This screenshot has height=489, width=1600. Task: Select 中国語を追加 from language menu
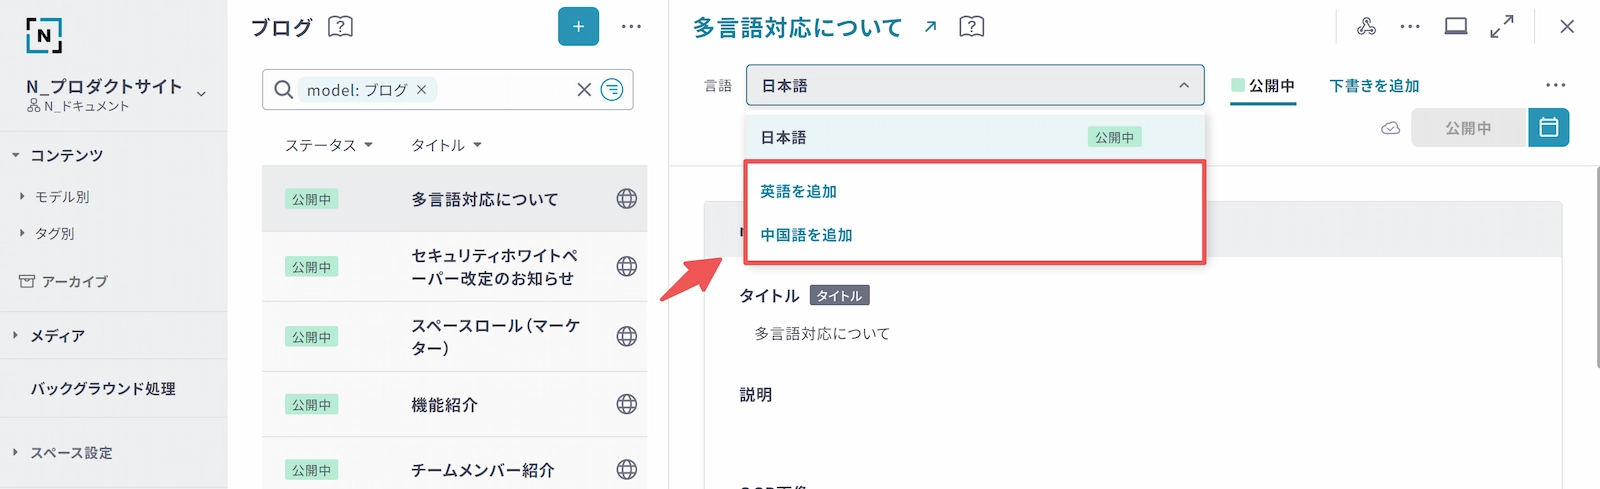pos(806,235)
